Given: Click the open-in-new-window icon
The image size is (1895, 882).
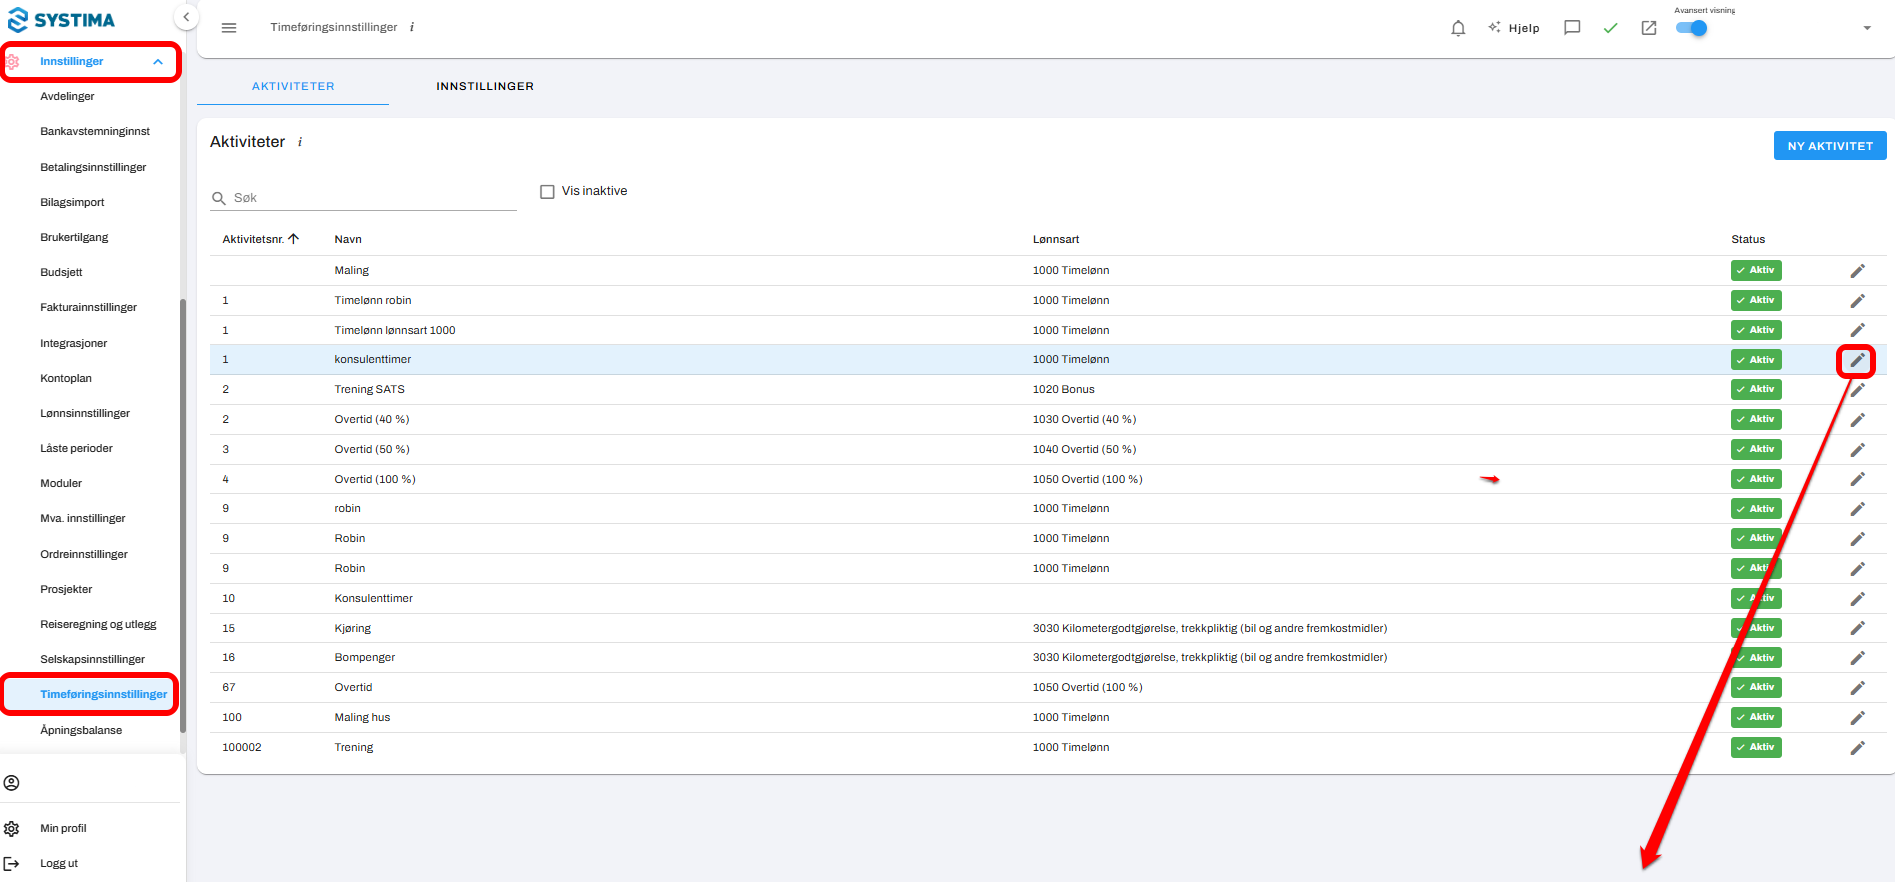Looking at the screenshot, I should (x=1649, y=28).
